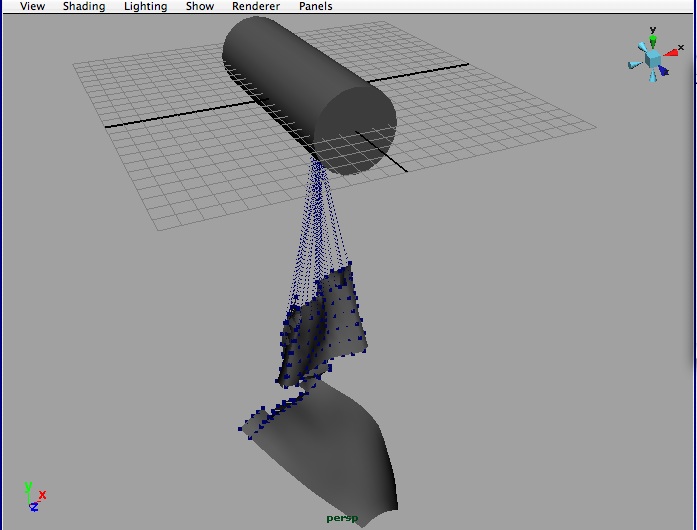The width and height of the screenshot is (697, 530).
Task: Click the persp camera label
Action: click(342, 518)
